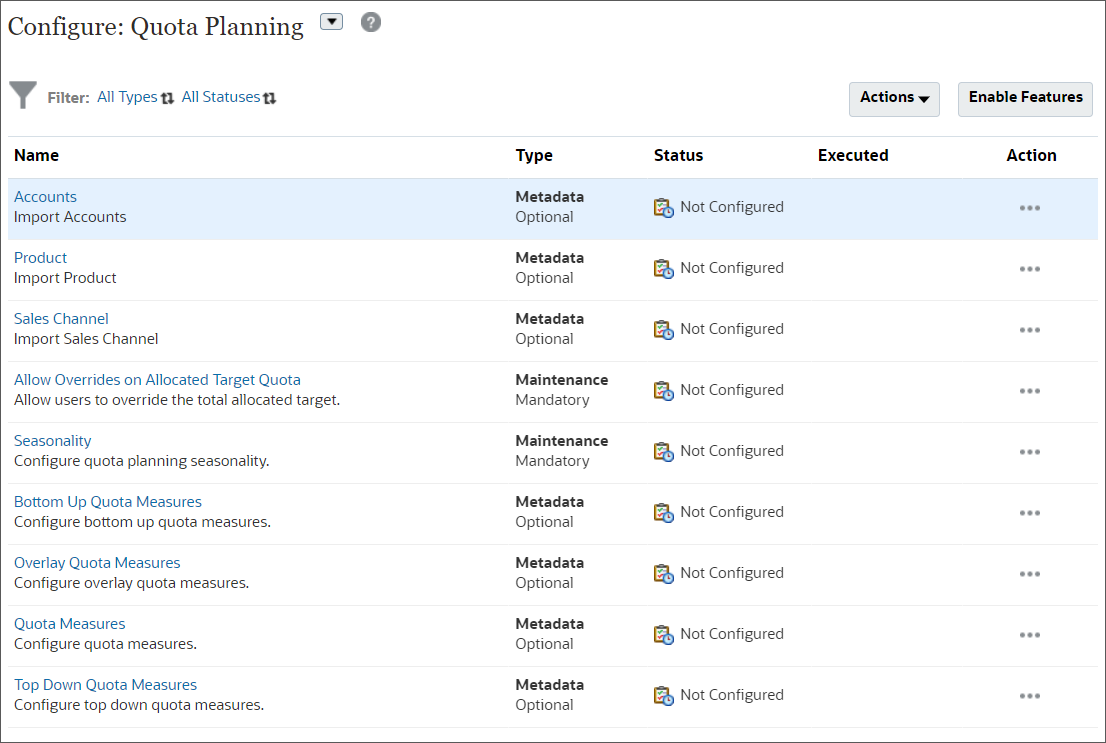Open the action menu for the Accounts row
The width and height of the screenshot is (1106, 743).
[x=1030, y=208]
